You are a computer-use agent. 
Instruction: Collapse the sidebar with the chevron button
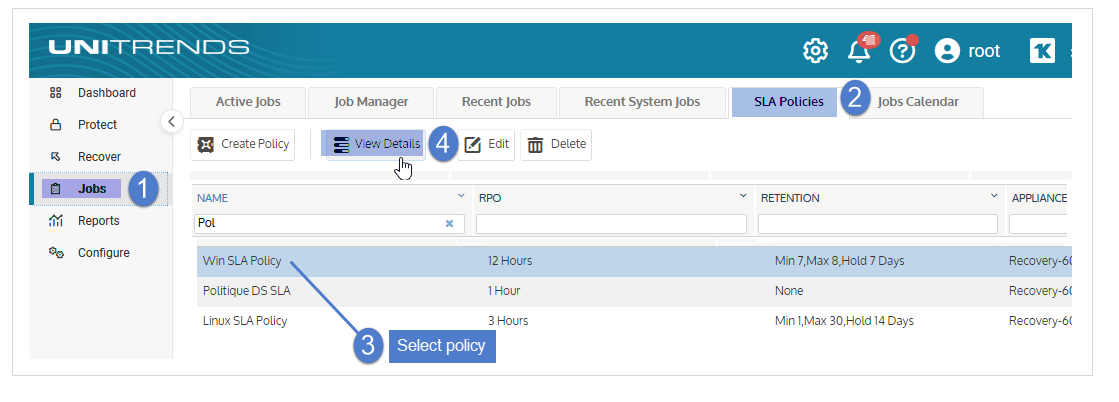pos(171,121)
